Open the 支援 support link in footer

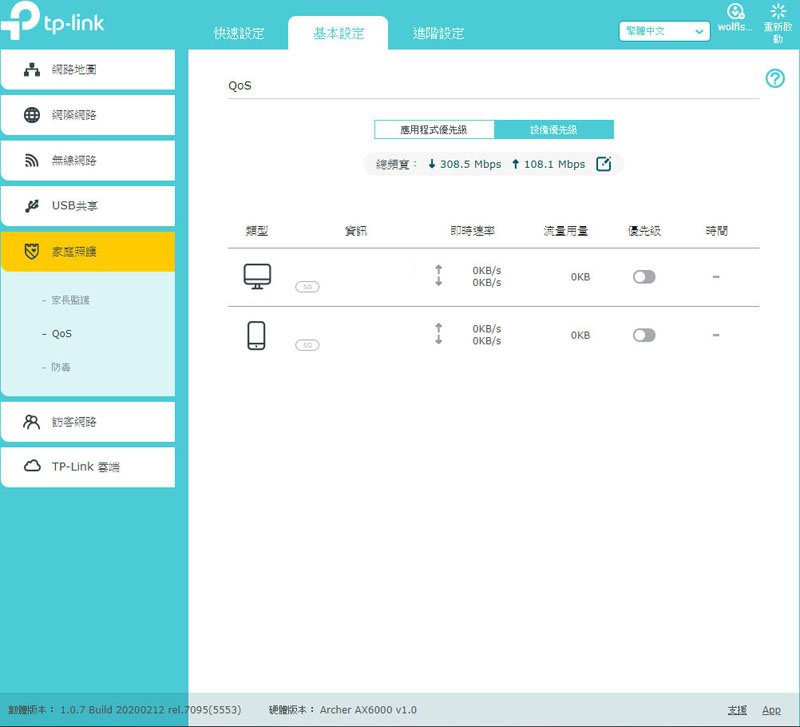pyautogui.click(x=737, y=710)
